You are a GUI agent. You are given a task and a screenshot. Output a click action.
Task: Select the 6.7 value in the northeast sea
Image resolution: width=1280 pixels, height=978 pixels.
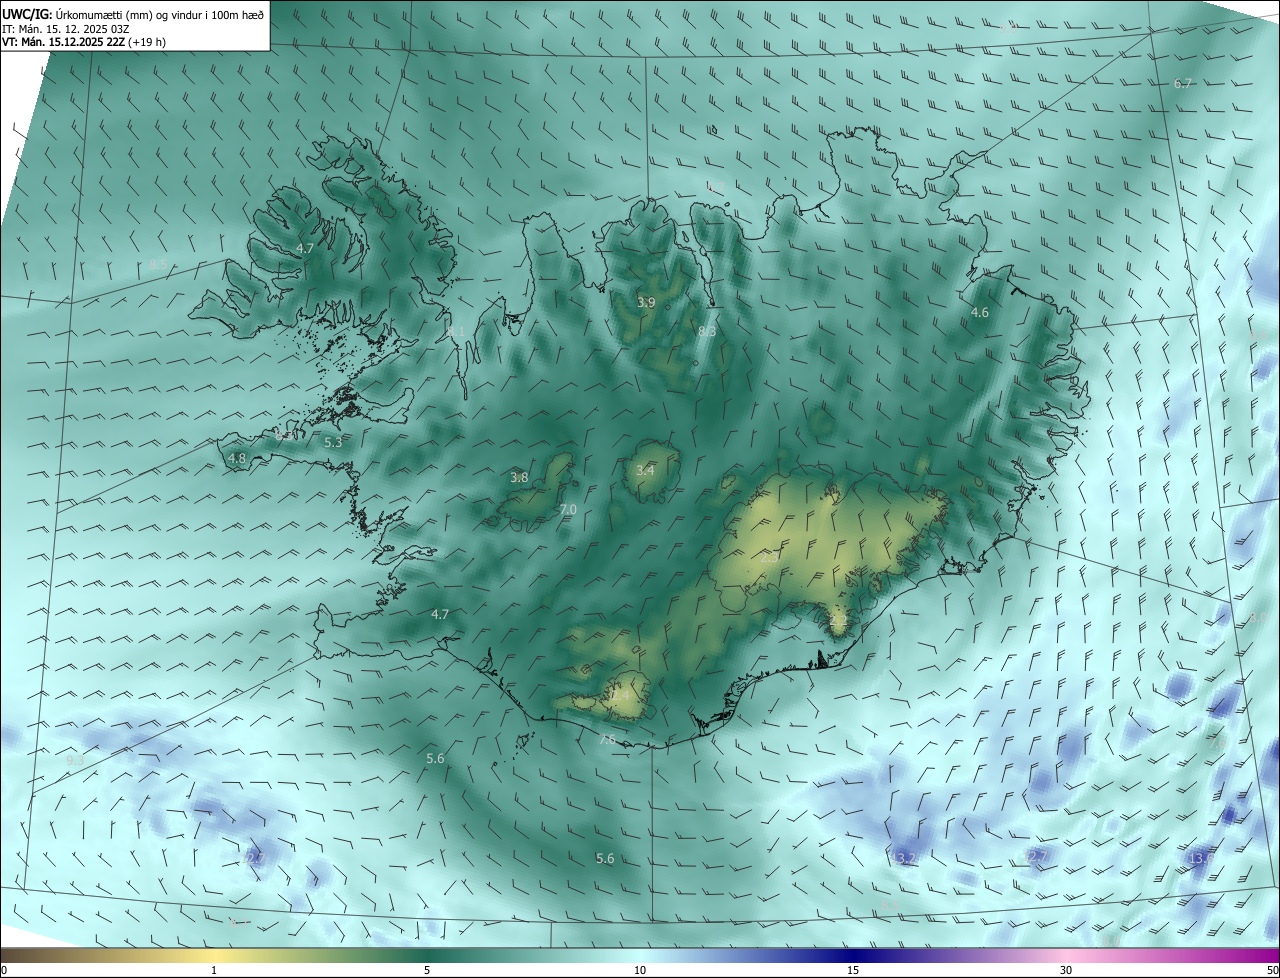[1183, 84]
